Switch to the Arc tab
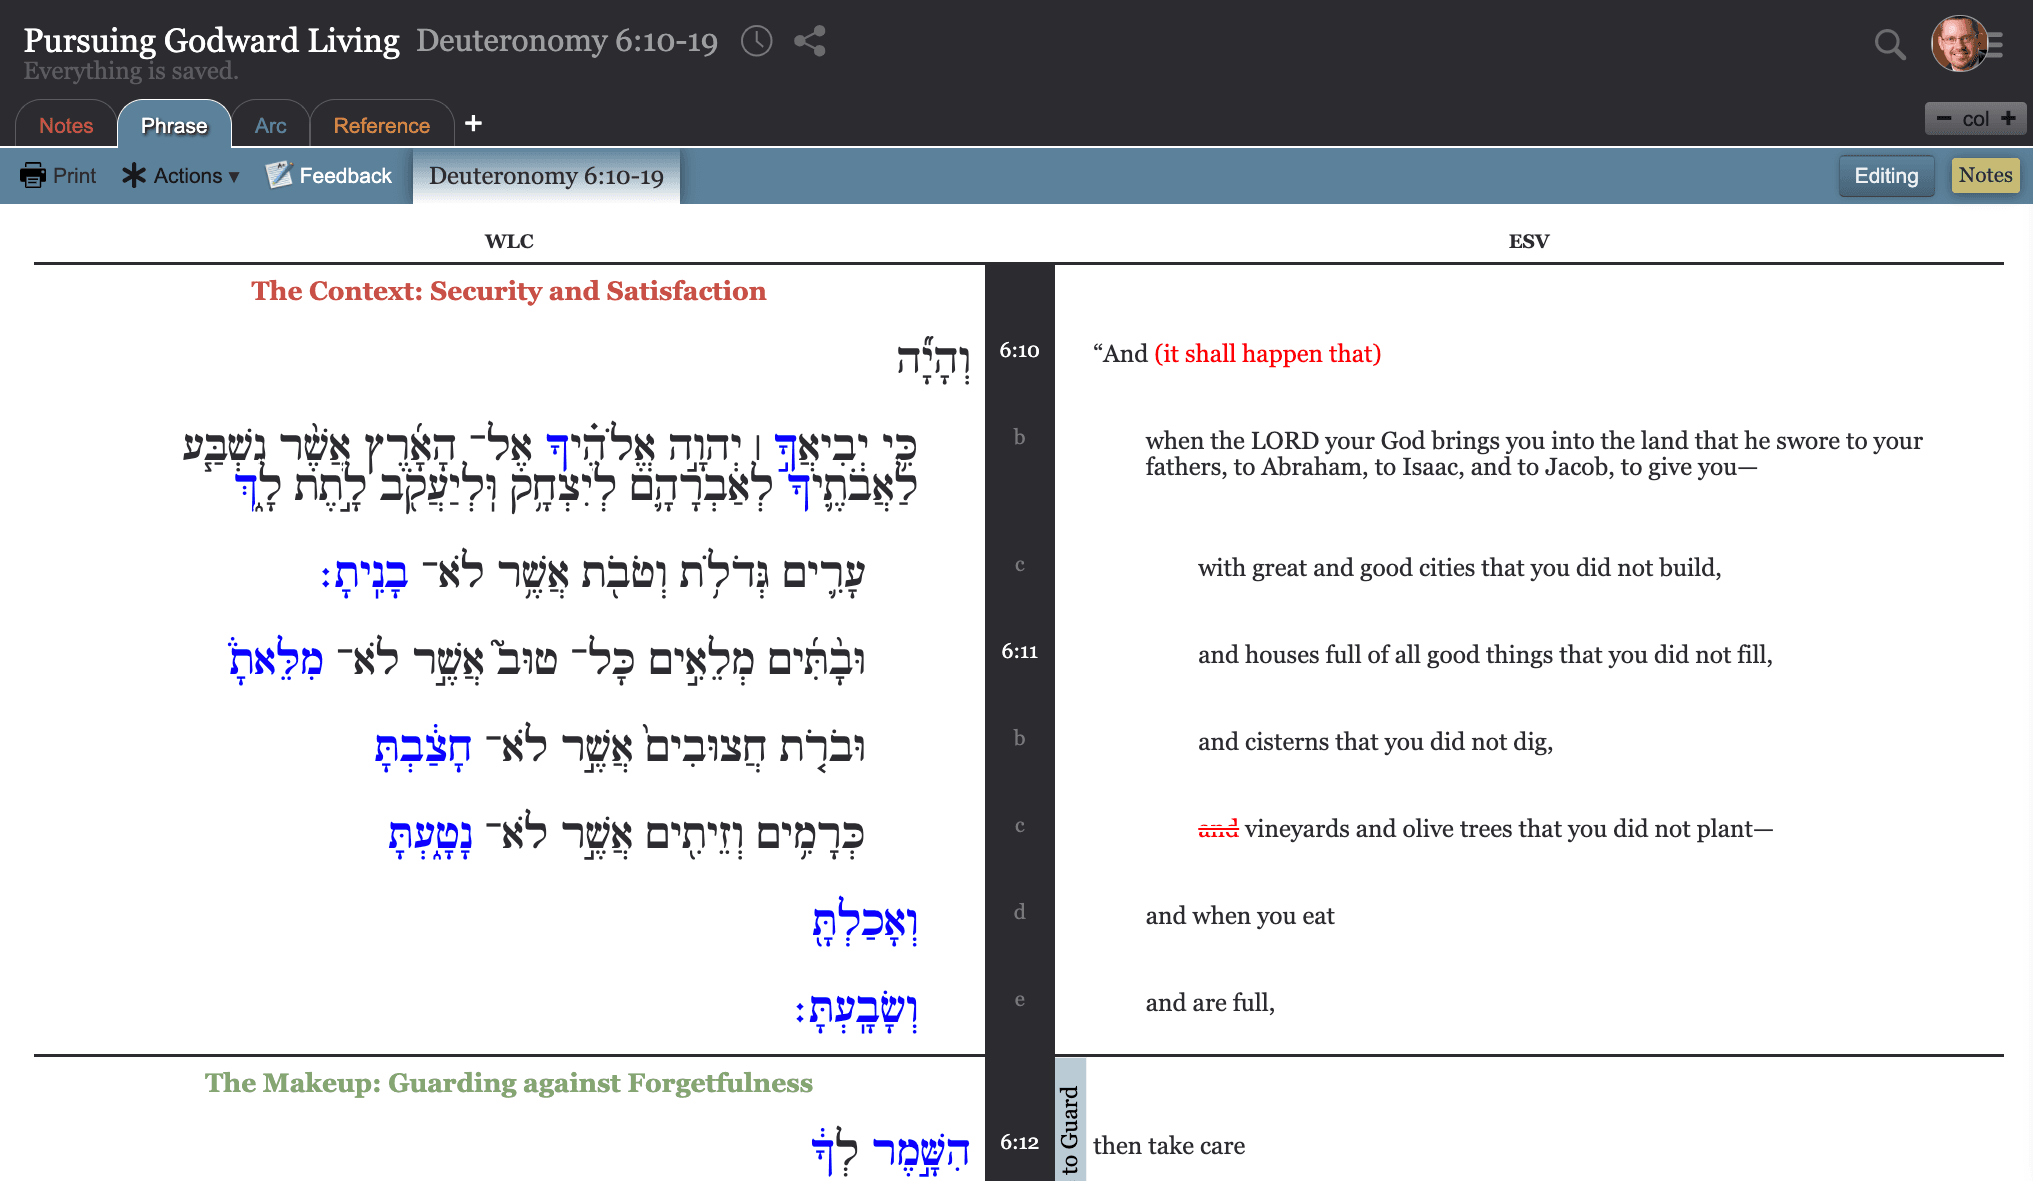This screenshot has height=1181, width=2033. click(270, 126)
